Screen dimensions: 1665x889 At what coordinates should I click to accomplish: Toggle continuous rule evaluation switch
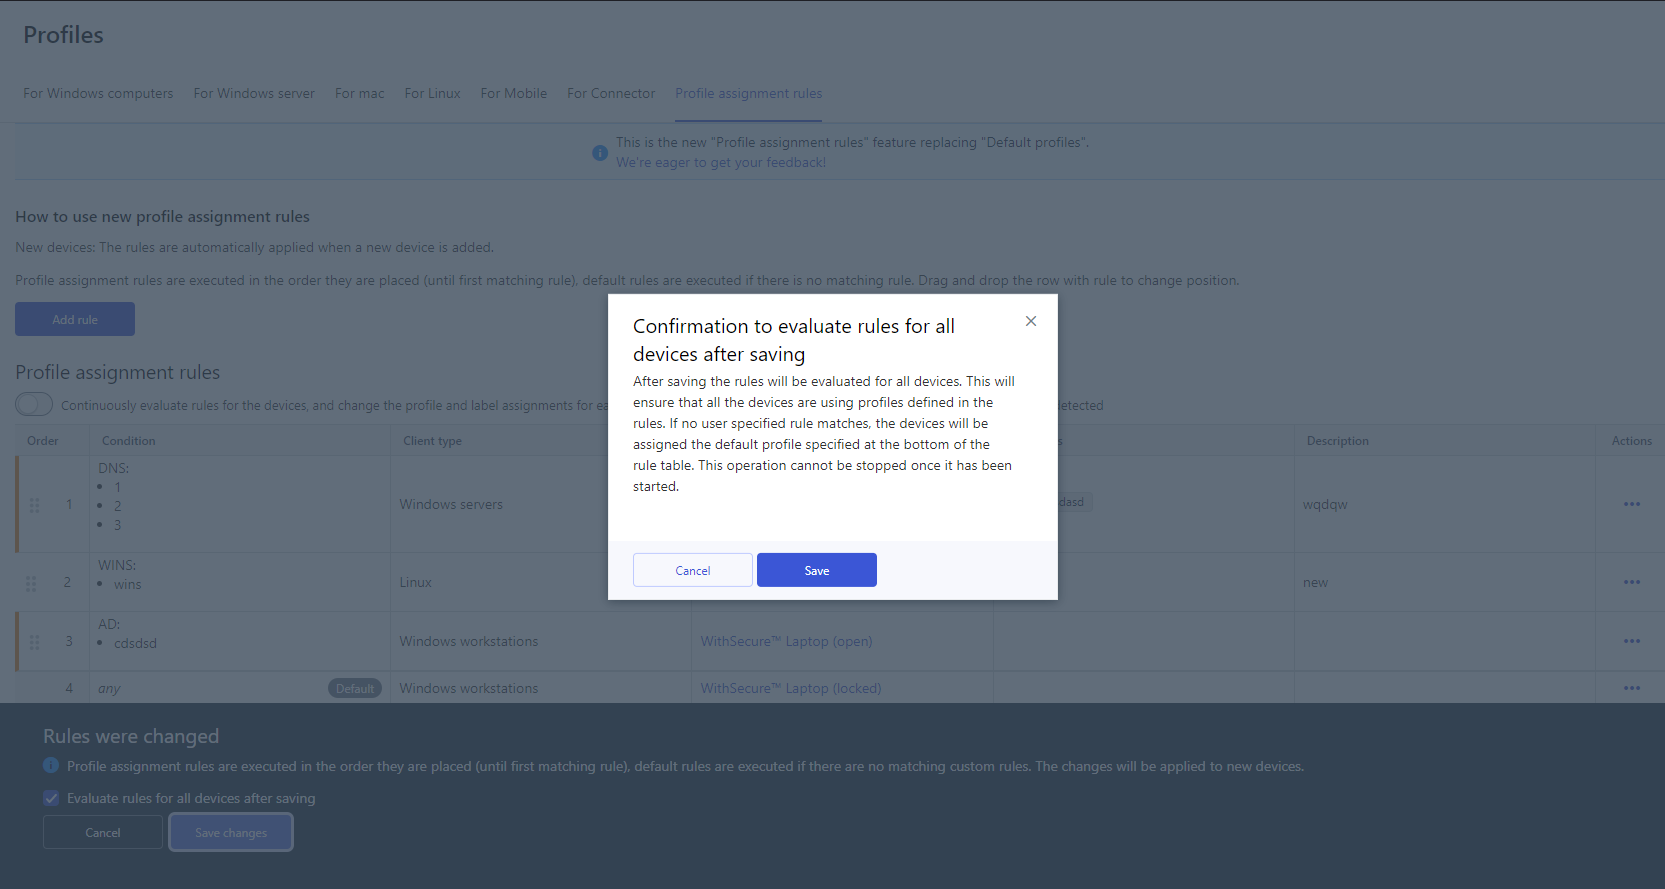coord(34,404)
